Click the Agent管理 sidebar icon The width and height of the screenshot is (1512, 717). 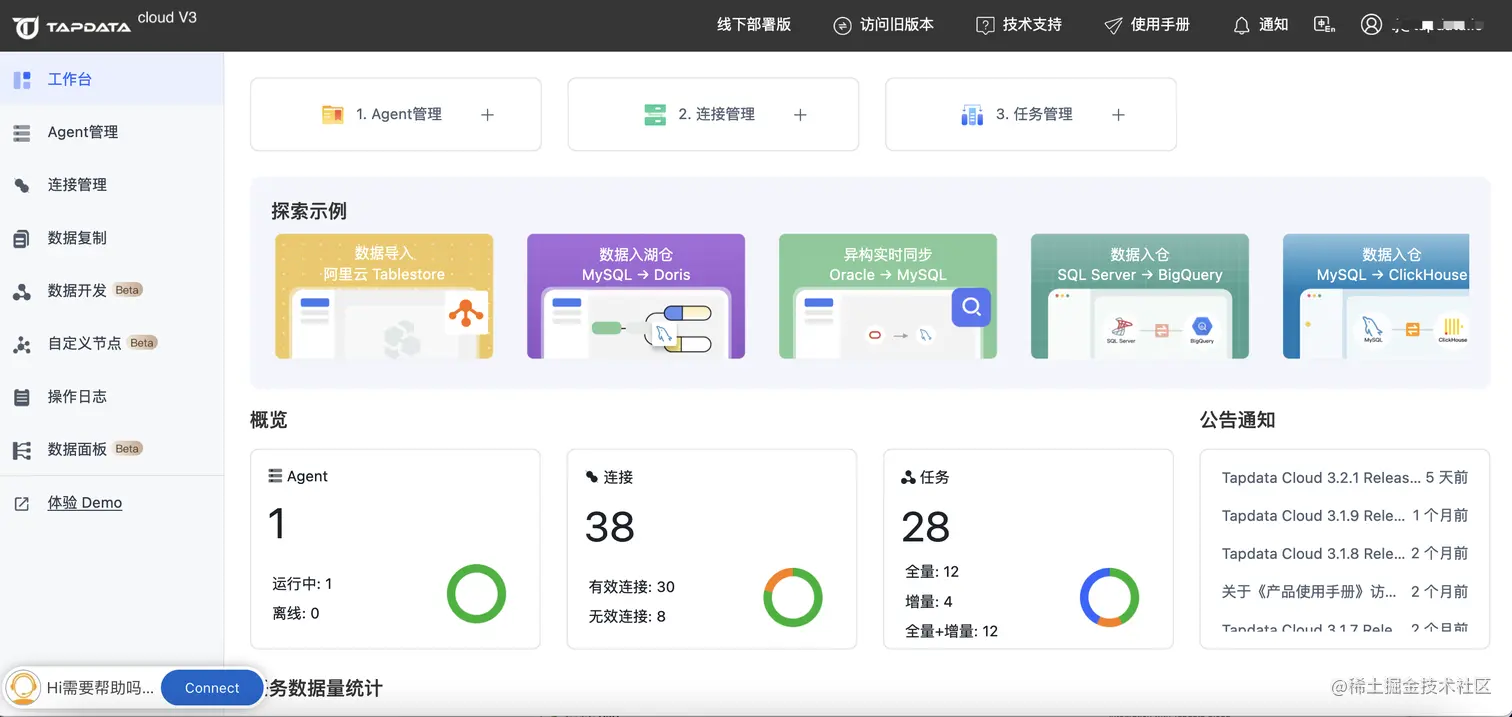22,132
